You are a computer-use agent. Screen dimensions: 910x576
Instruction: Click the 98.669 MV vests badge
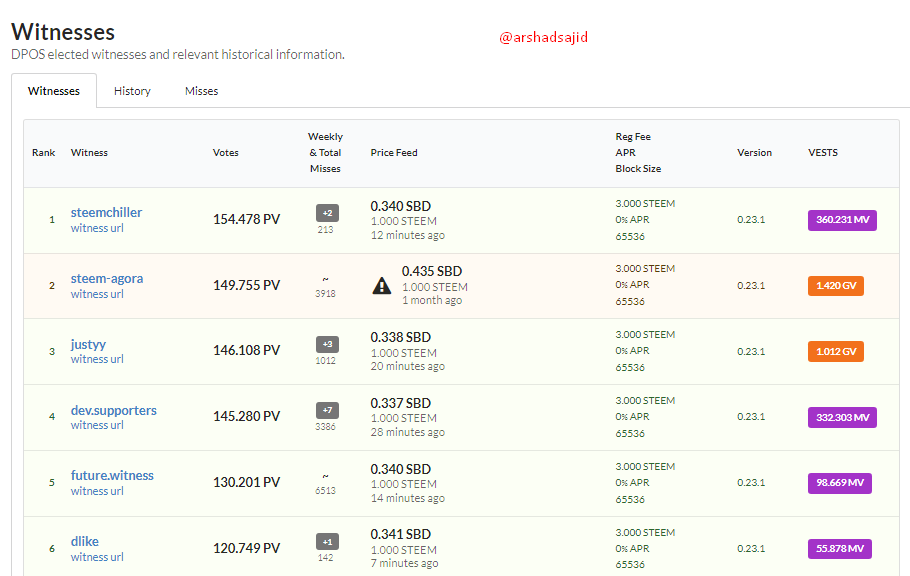(840, 483)
